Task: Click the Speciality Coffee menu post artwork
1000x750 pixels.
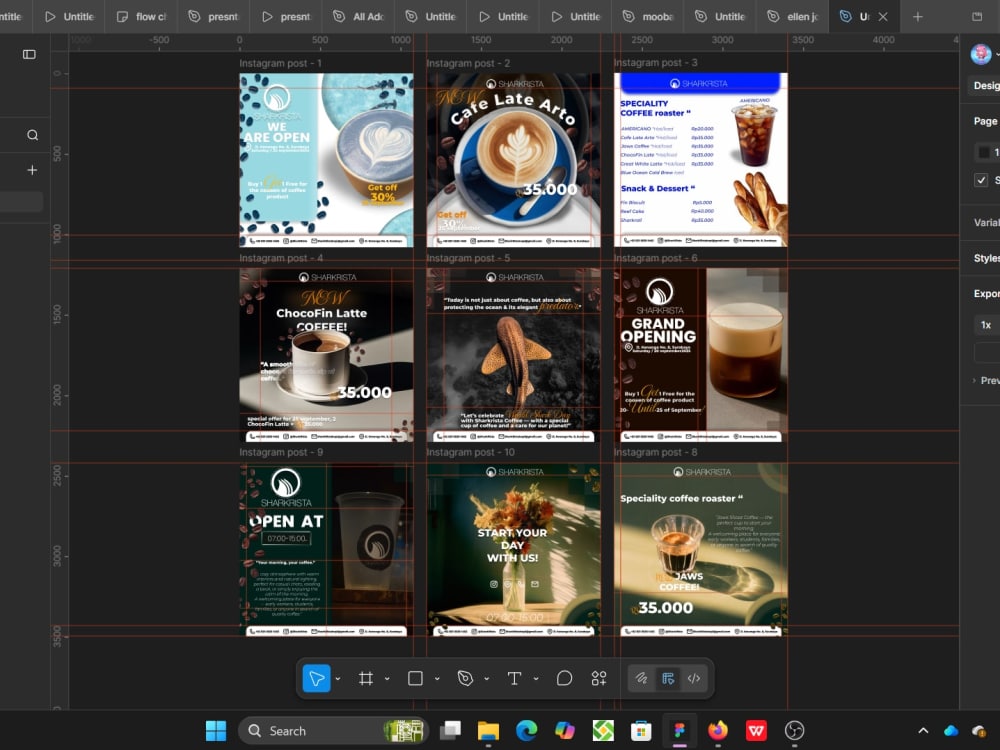Action: (701, 159)
